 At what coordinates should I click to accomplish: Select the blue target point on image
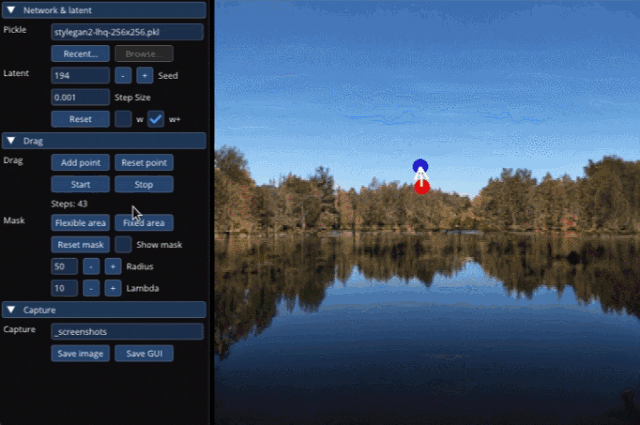click(421, 166)
